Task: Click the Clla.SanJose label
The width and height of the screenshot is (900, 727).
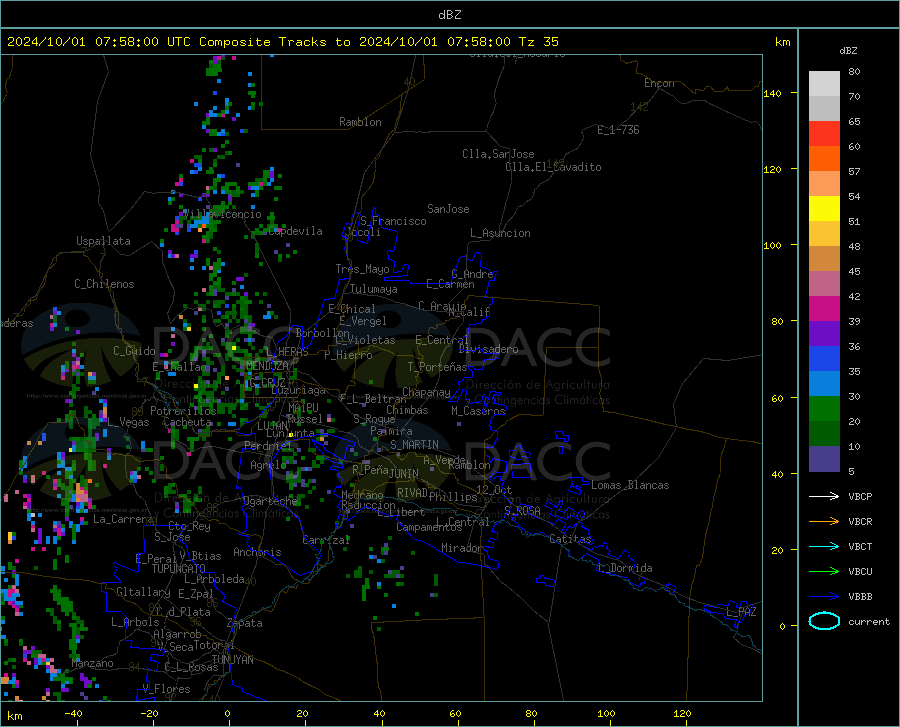Action: (498, 154)
